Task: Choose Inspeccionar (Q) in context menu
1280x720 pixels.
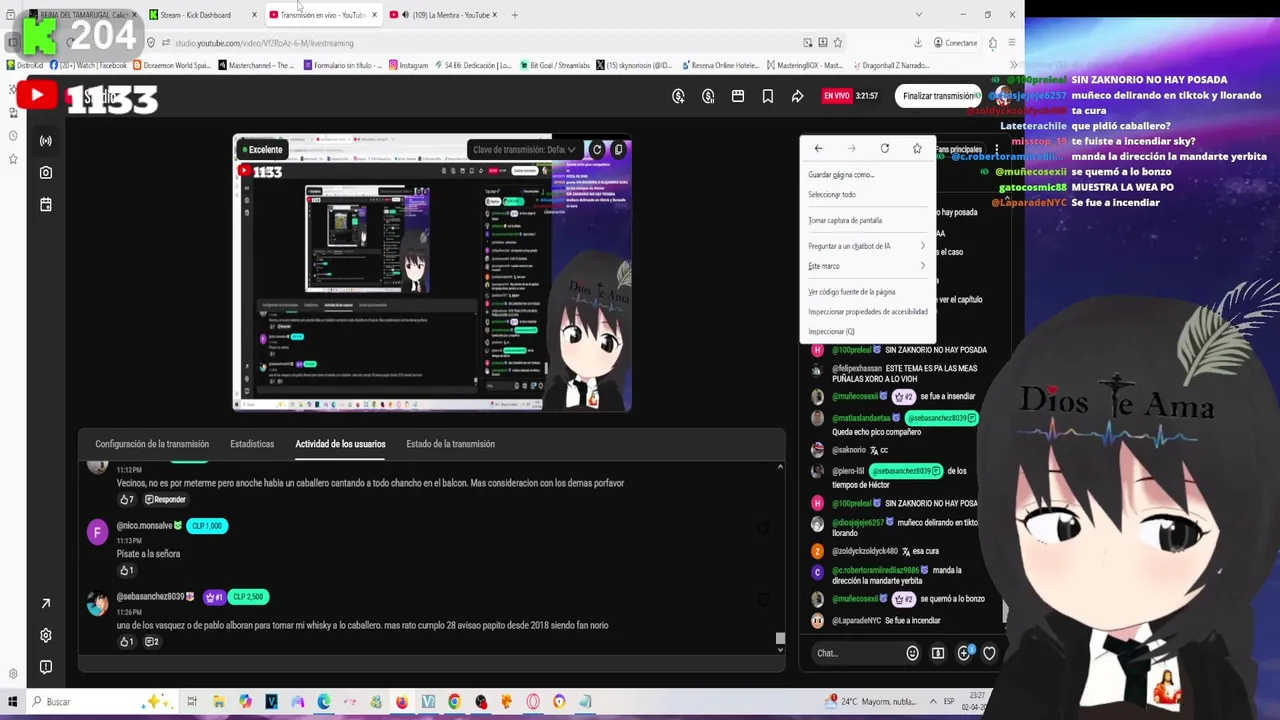Action: coord(867,332)
